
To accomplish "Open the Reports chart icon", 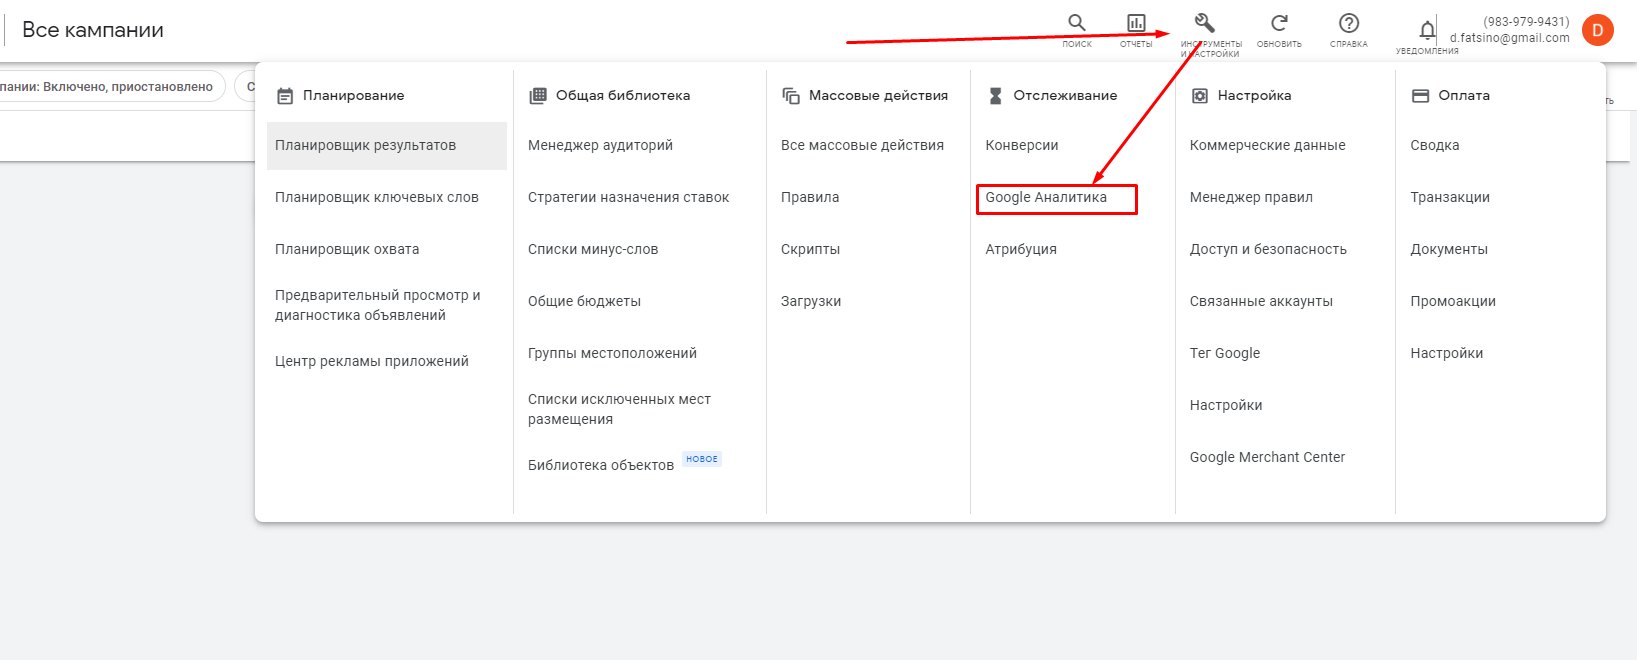I will tap(1136, 24).
